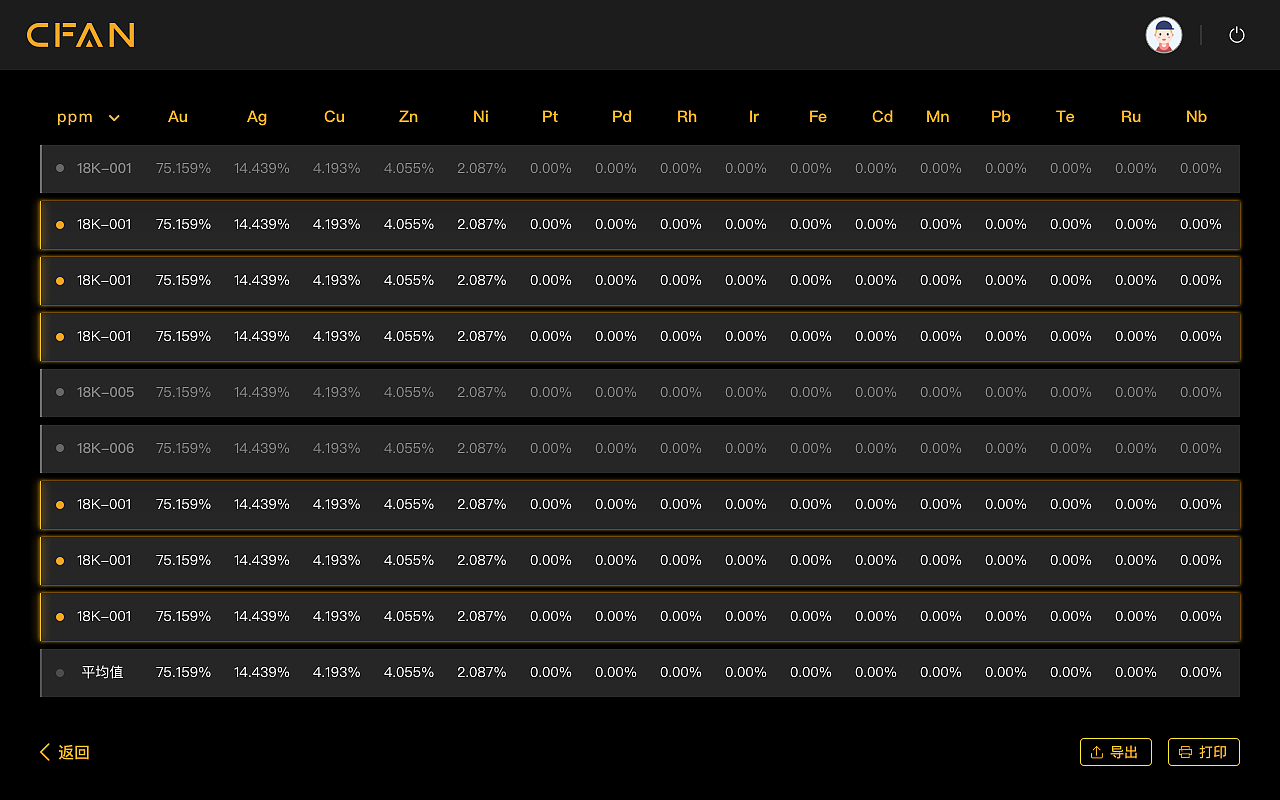Select the Au column header
1280x800 pixels.
tap(178, 117)
